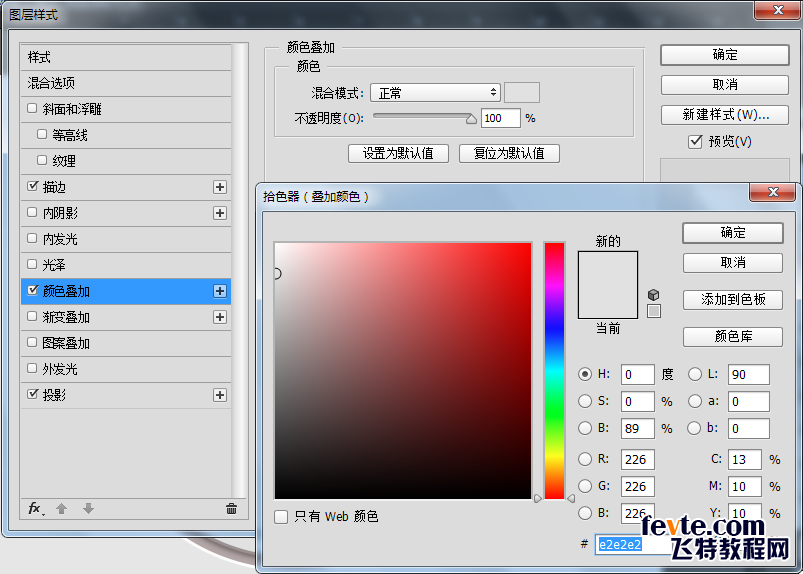Add another 渐变叠加 effect with plus icon

pos(220,317)
